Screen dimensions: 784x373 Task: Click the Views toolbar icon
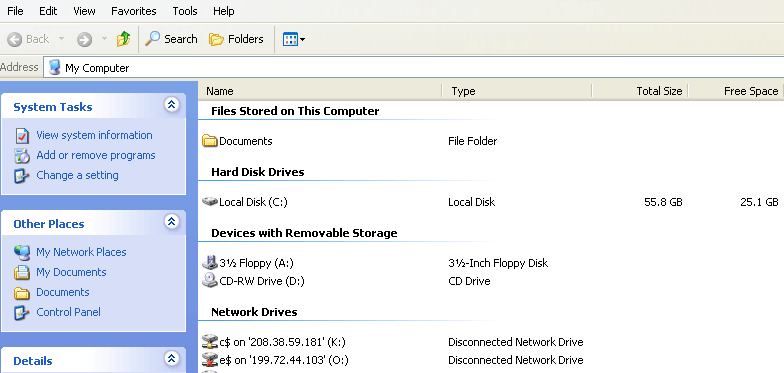click(294, 39)
